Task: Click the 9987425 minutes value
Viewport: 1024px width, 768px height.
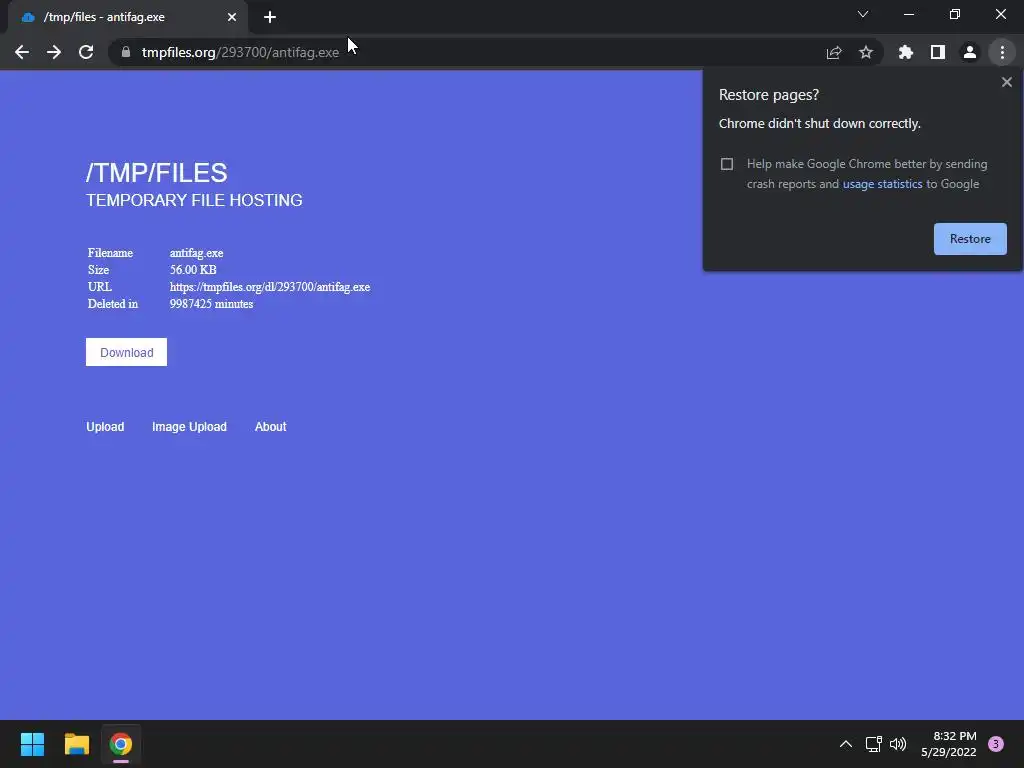Action: point(212,304)
